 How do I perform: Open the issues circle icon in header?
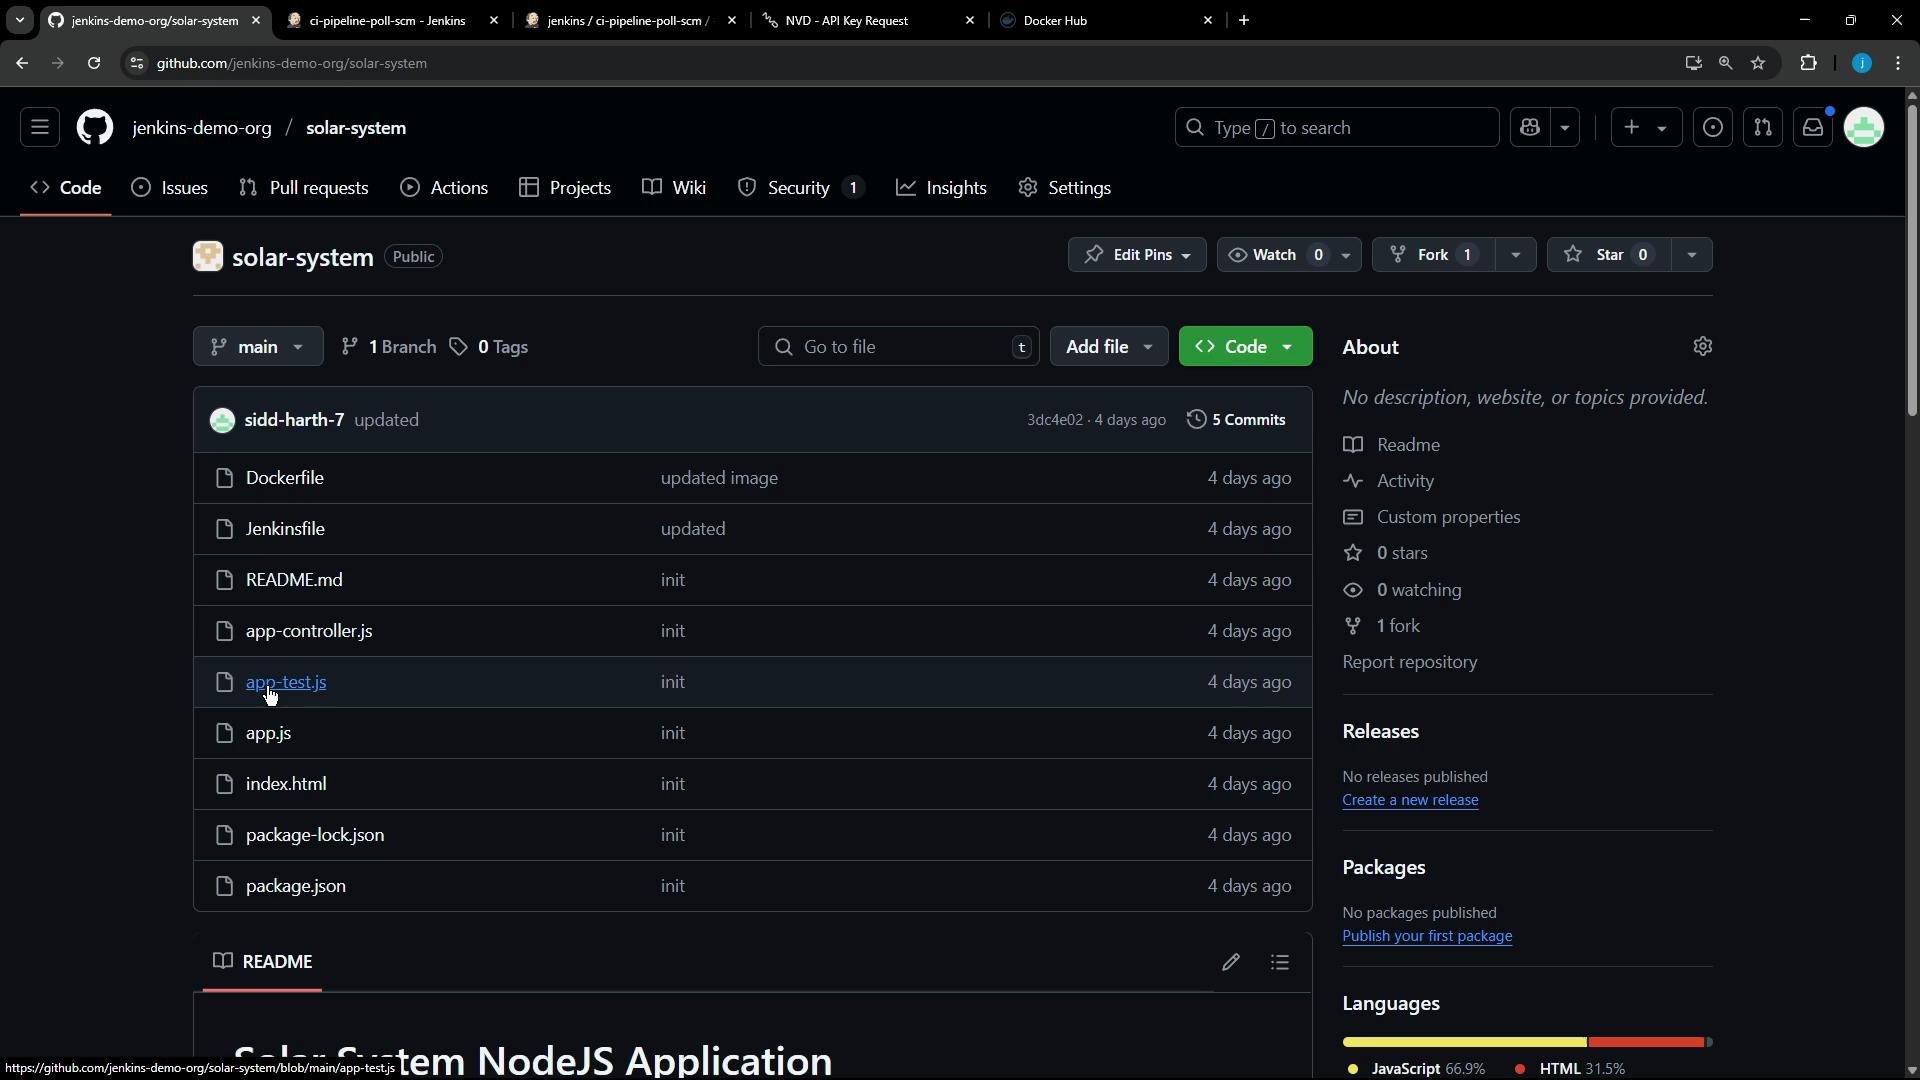(x=1713, y=128)
